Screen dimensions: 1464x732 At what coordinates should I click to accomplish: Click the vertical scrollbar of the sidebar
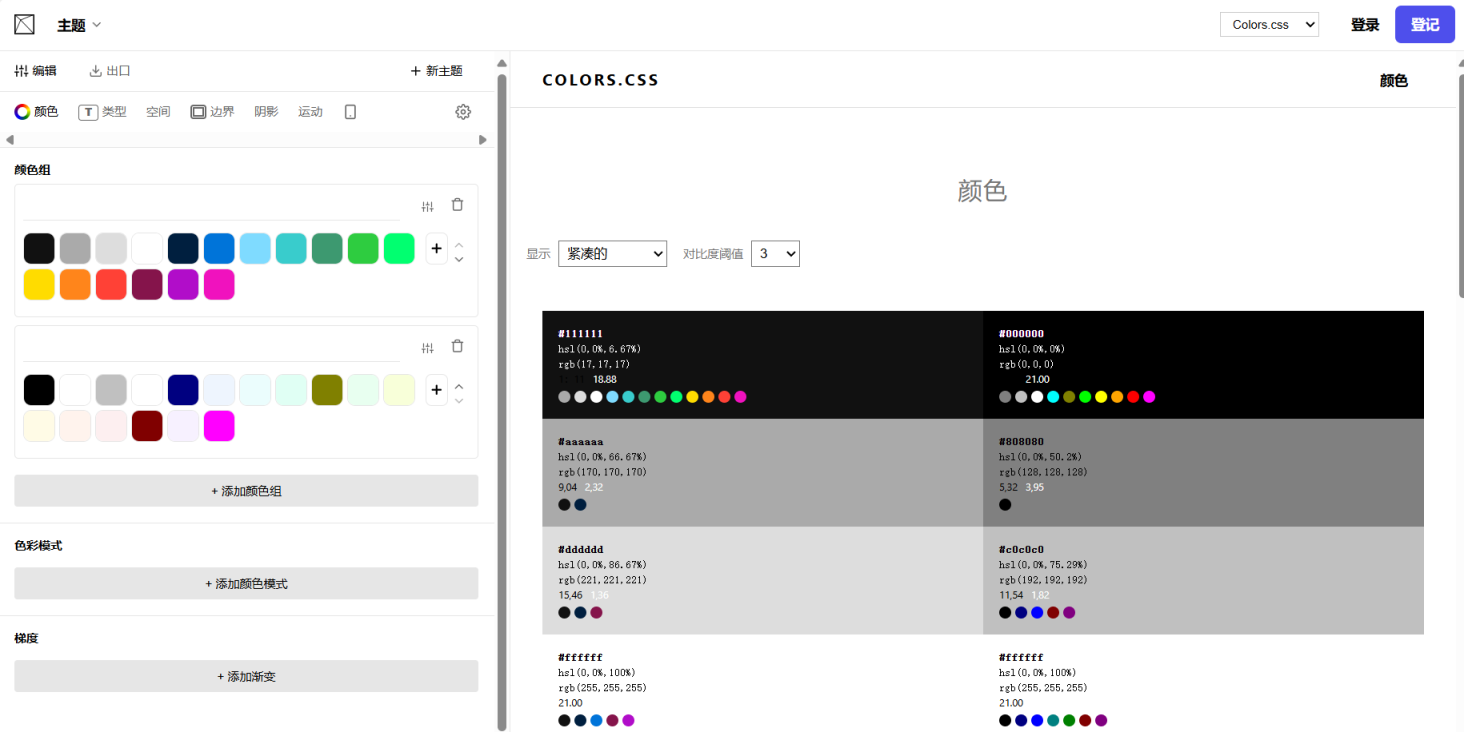500,400
